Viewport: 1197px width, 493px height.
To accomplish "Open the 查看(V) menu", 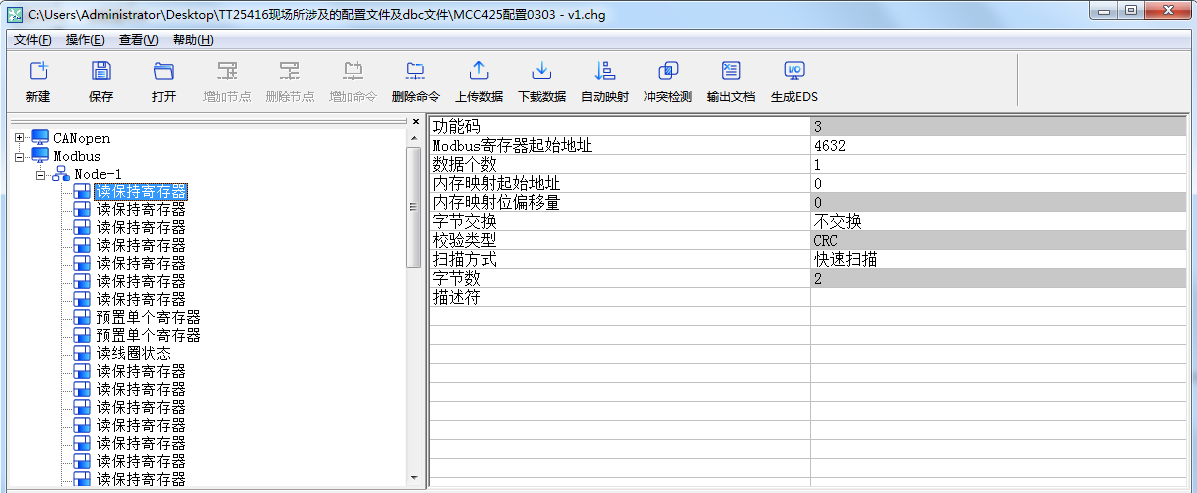I will point(138,40).
